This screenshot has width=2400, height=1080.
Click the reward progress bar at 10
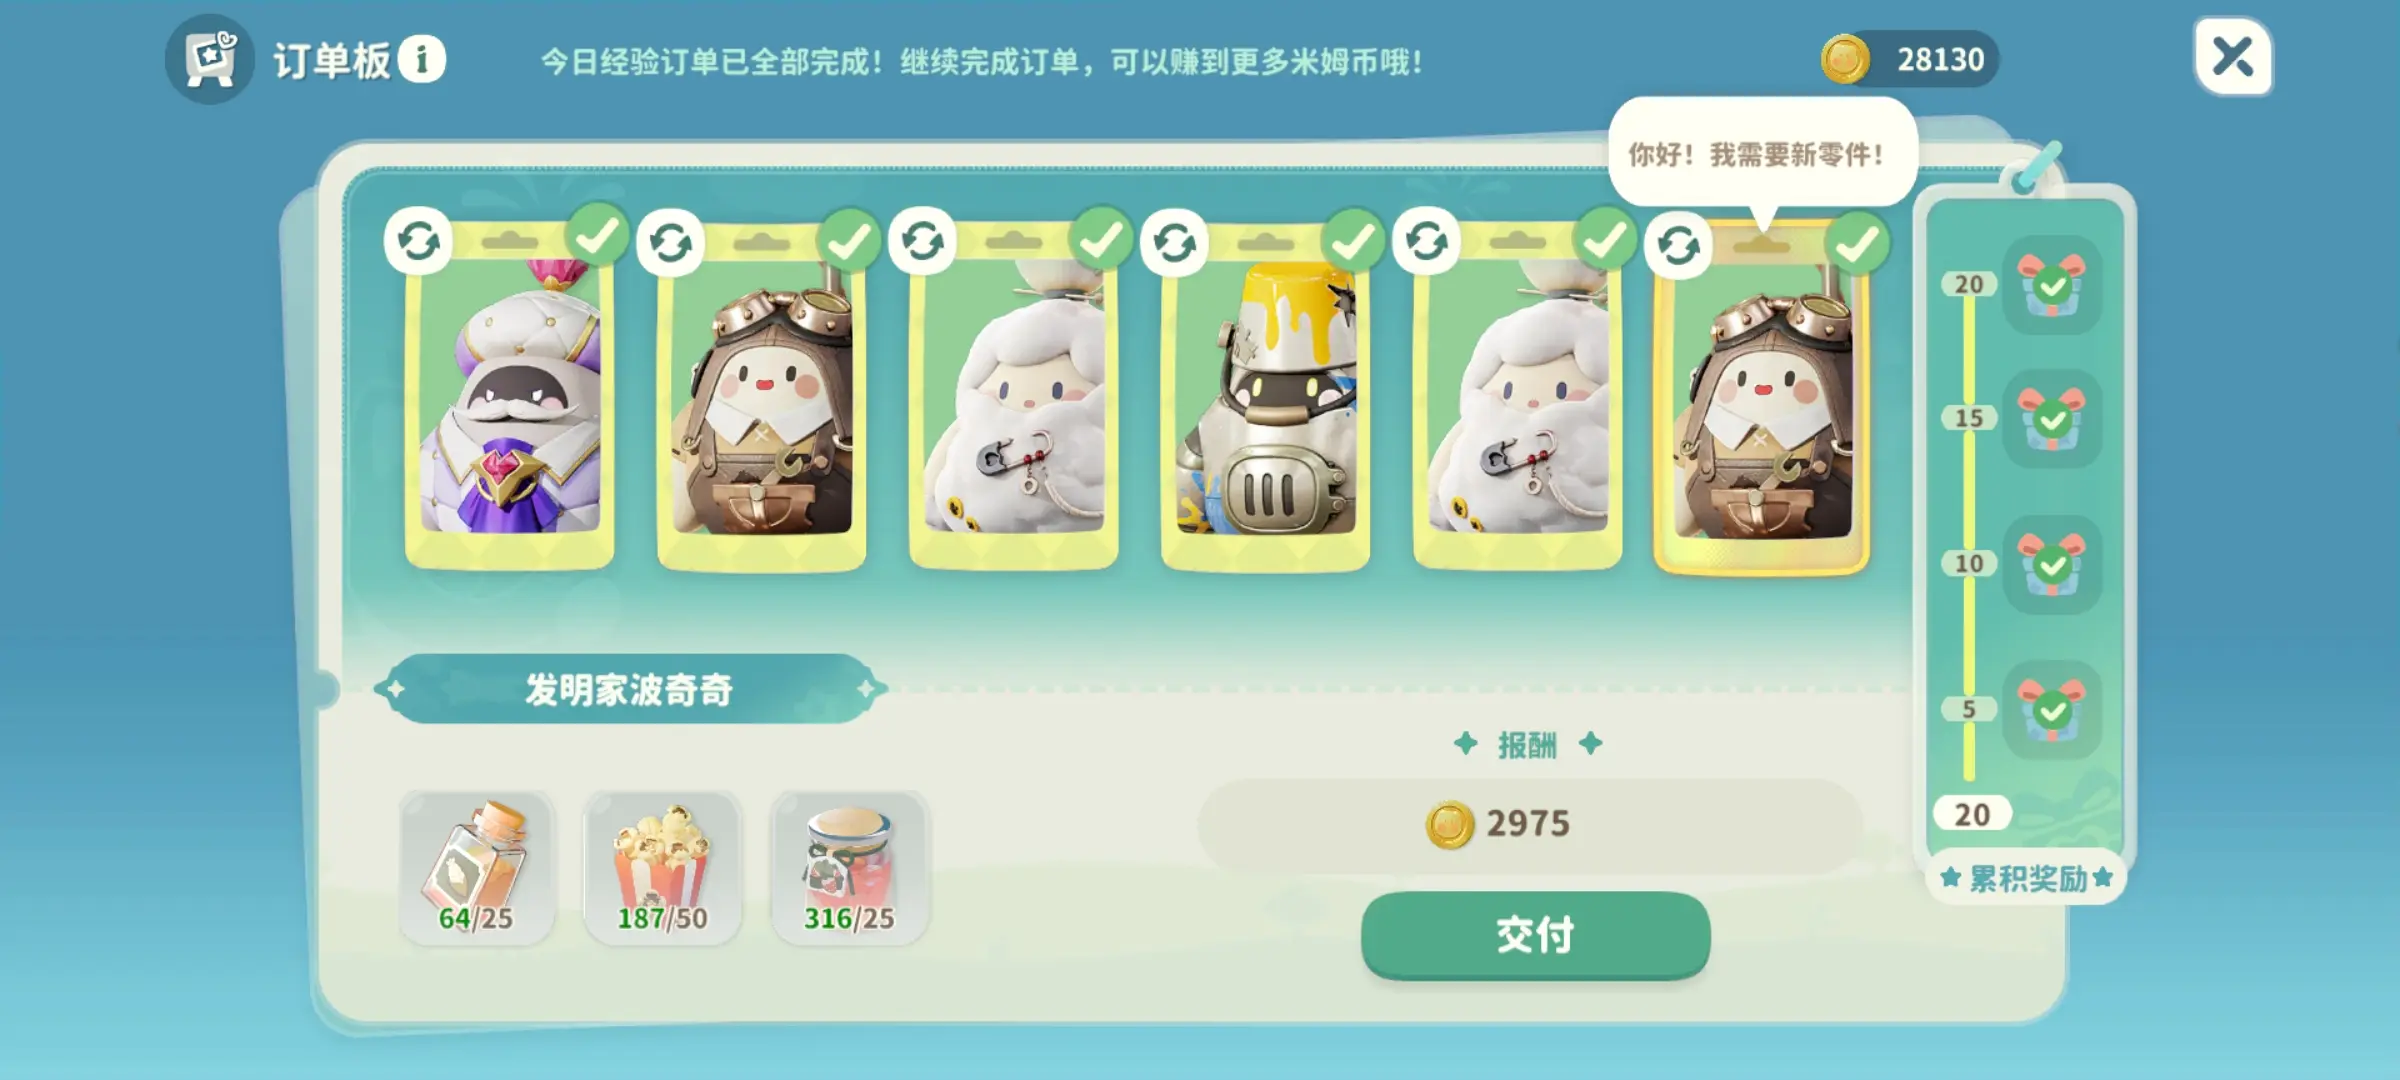(1968, 564)
